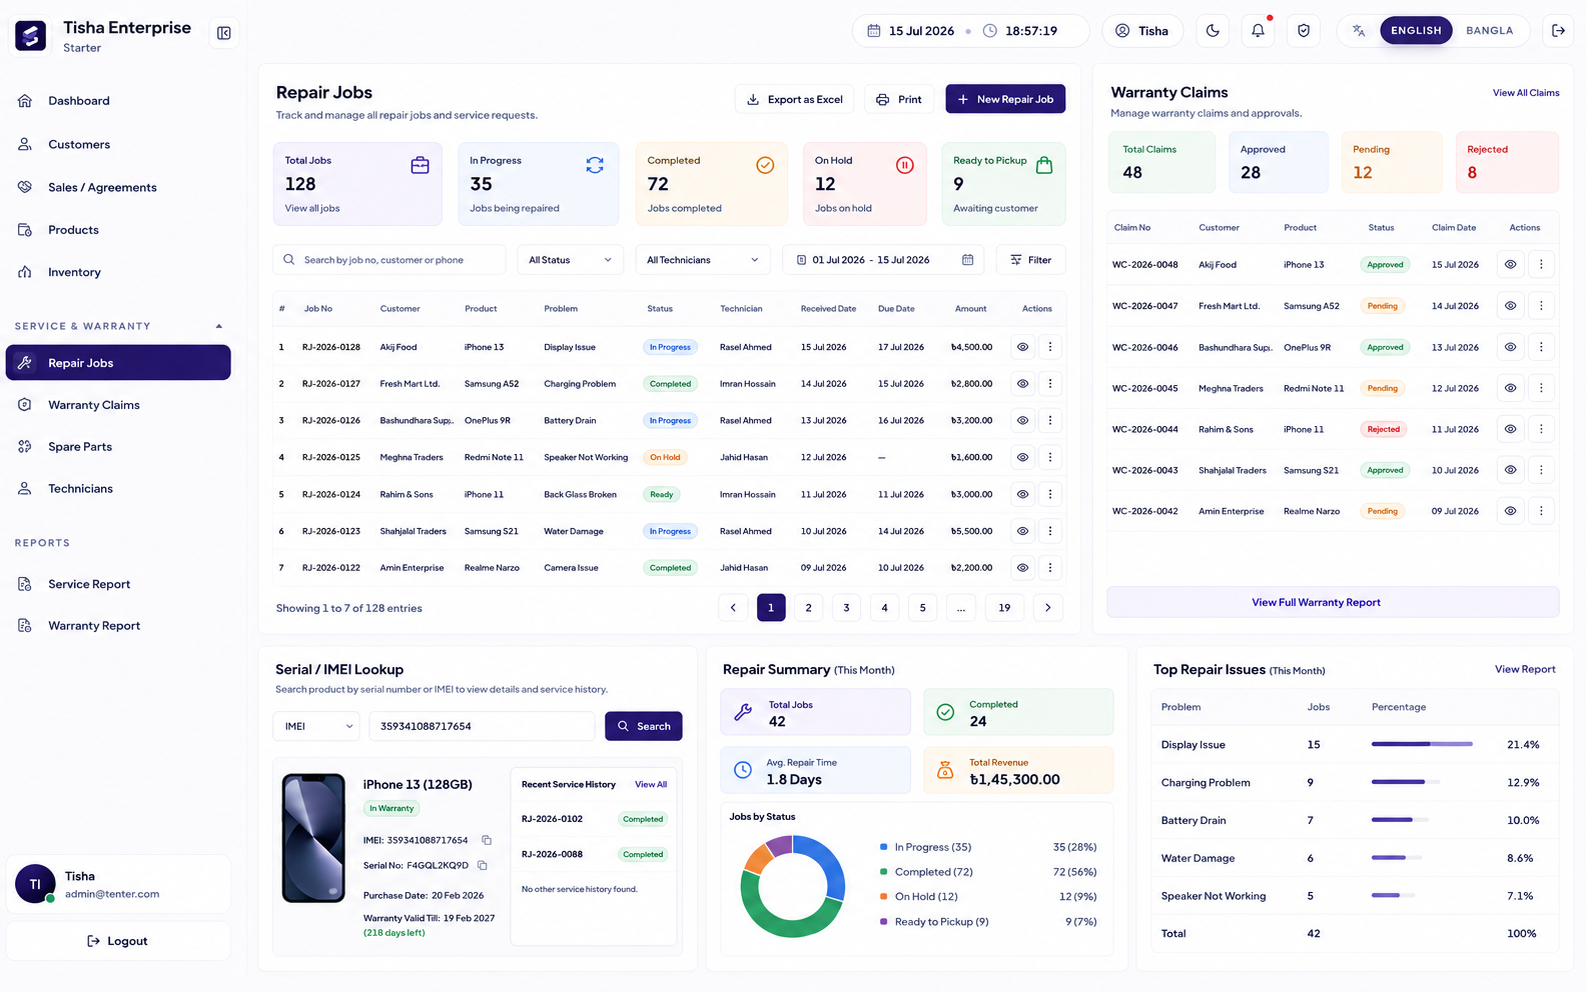Click the New Repair Job button
This screenshot has width=1586, height=992.
(1005, 99)
